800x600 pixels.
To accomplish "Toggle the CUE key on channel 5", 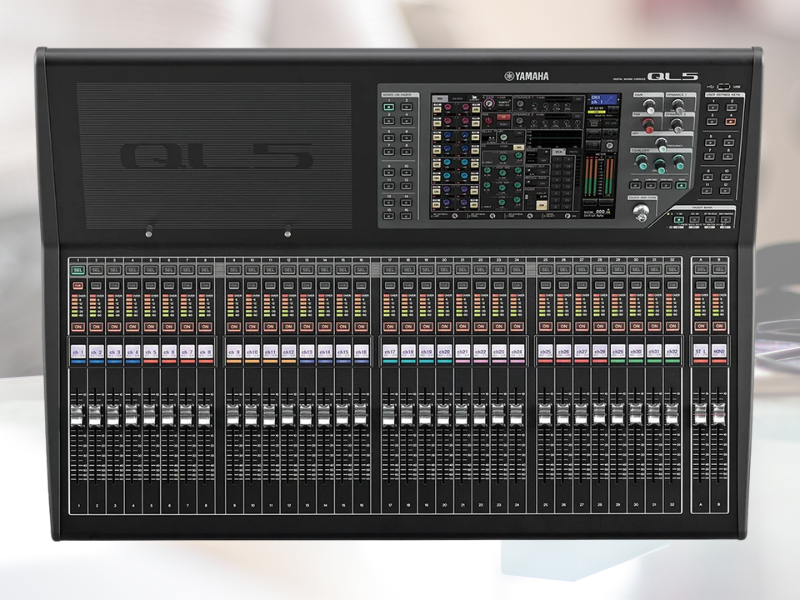I will pos(151,285).
